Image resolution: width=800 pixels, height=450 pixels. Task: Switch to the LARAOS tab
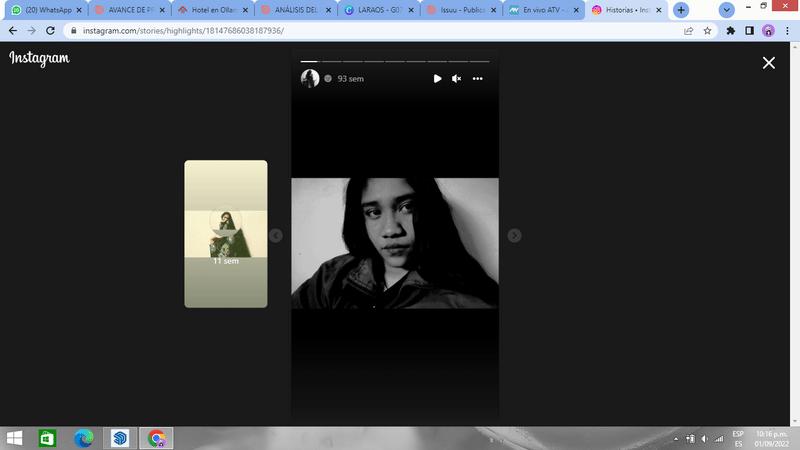(x=379, y=10)
